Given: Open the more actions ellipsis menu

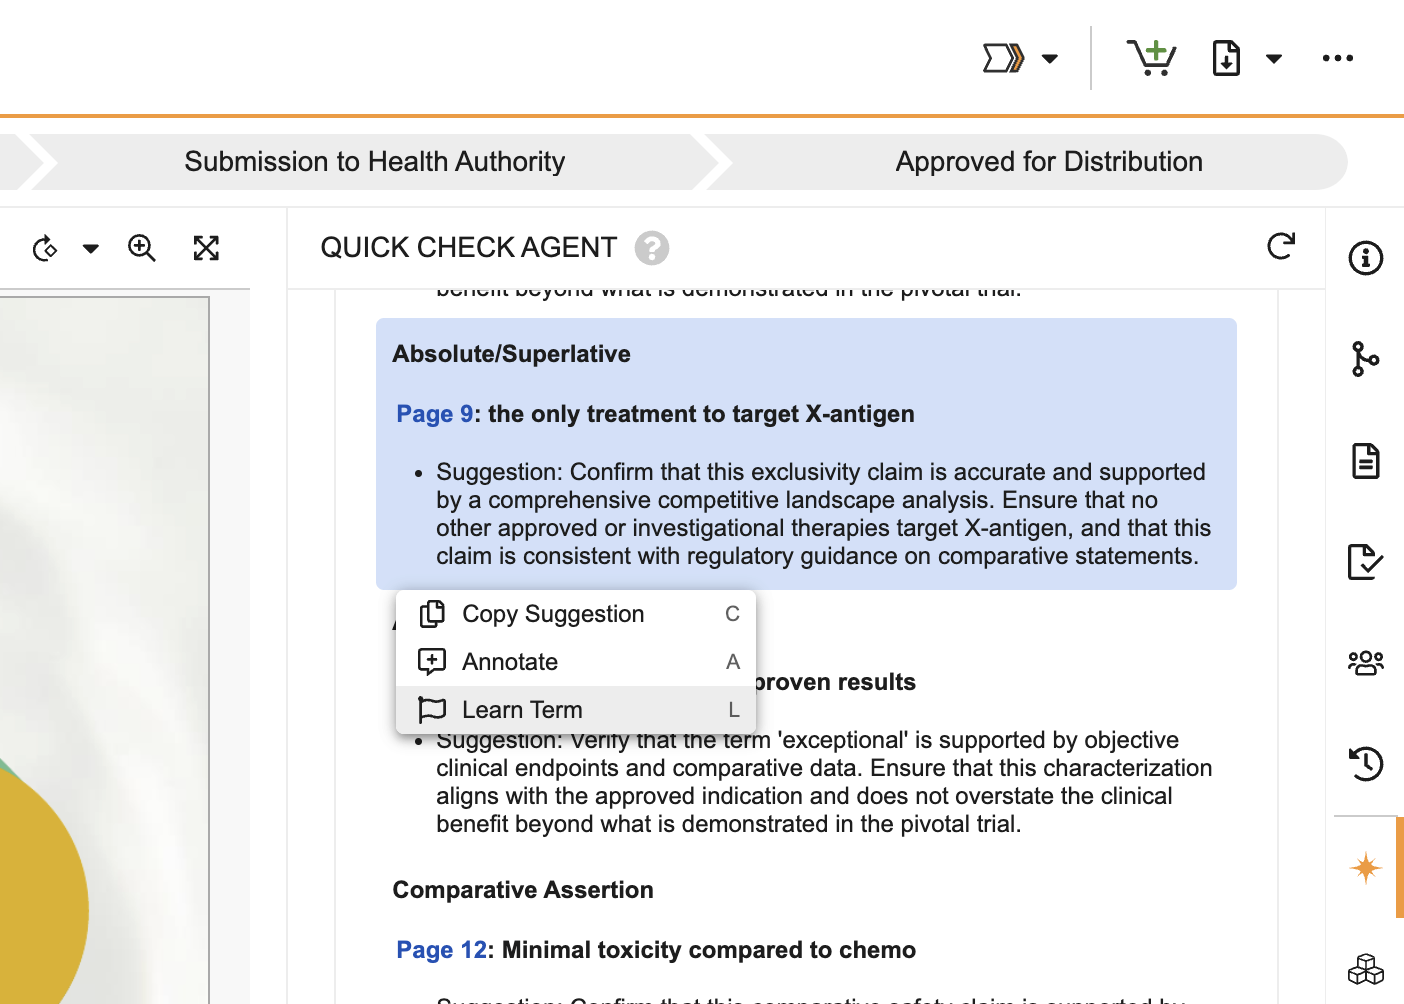Looking at the screenshot, I should (x=1337, y=58).
